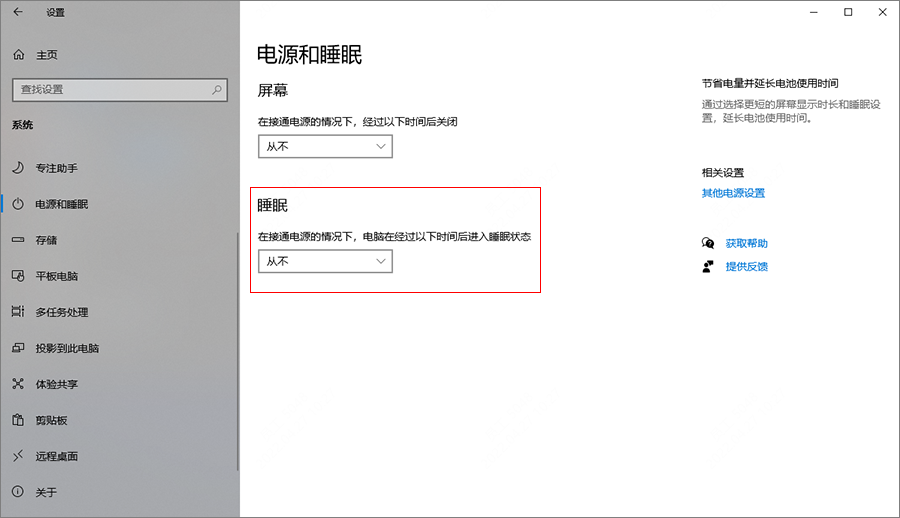Click the Home (主页) icon
The width and height of the screenshot is (900, 518).
[x=18, y=55]
